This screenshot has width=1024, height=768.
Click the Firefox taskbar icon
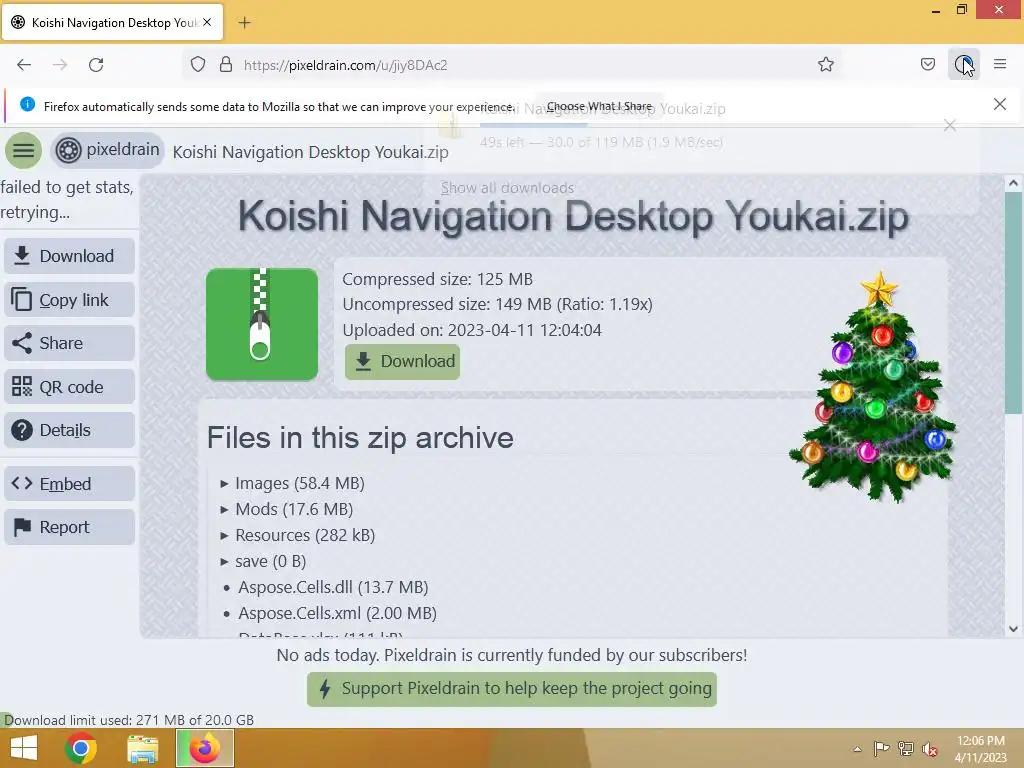pos(205,748)
